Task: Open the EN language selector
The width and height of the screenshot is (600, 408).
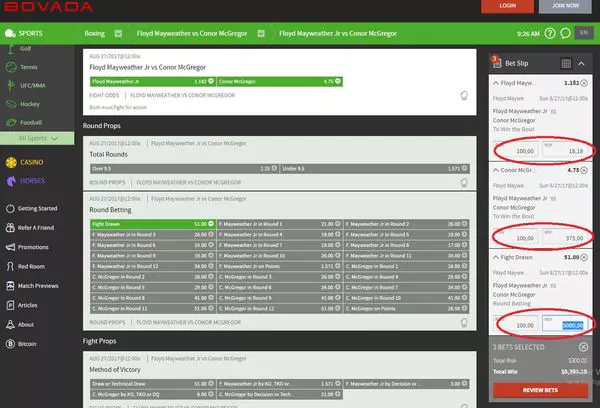Action: pos(584,33)
